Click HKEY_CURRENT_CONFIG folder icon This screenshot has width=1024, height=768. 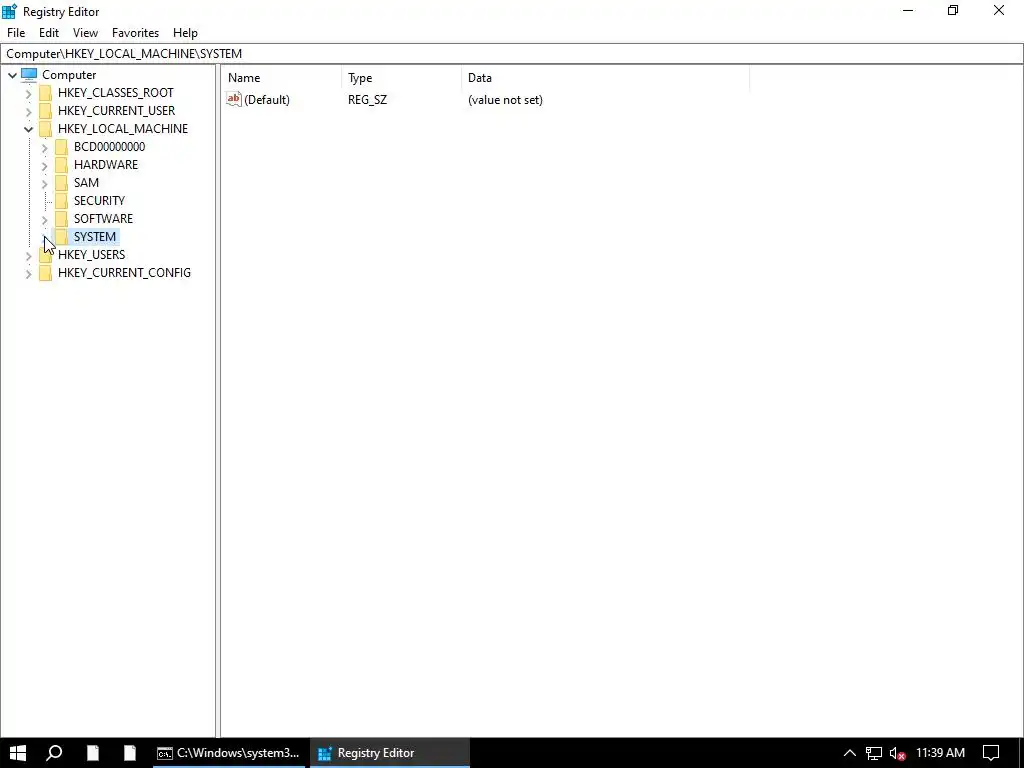click(46, 272)
